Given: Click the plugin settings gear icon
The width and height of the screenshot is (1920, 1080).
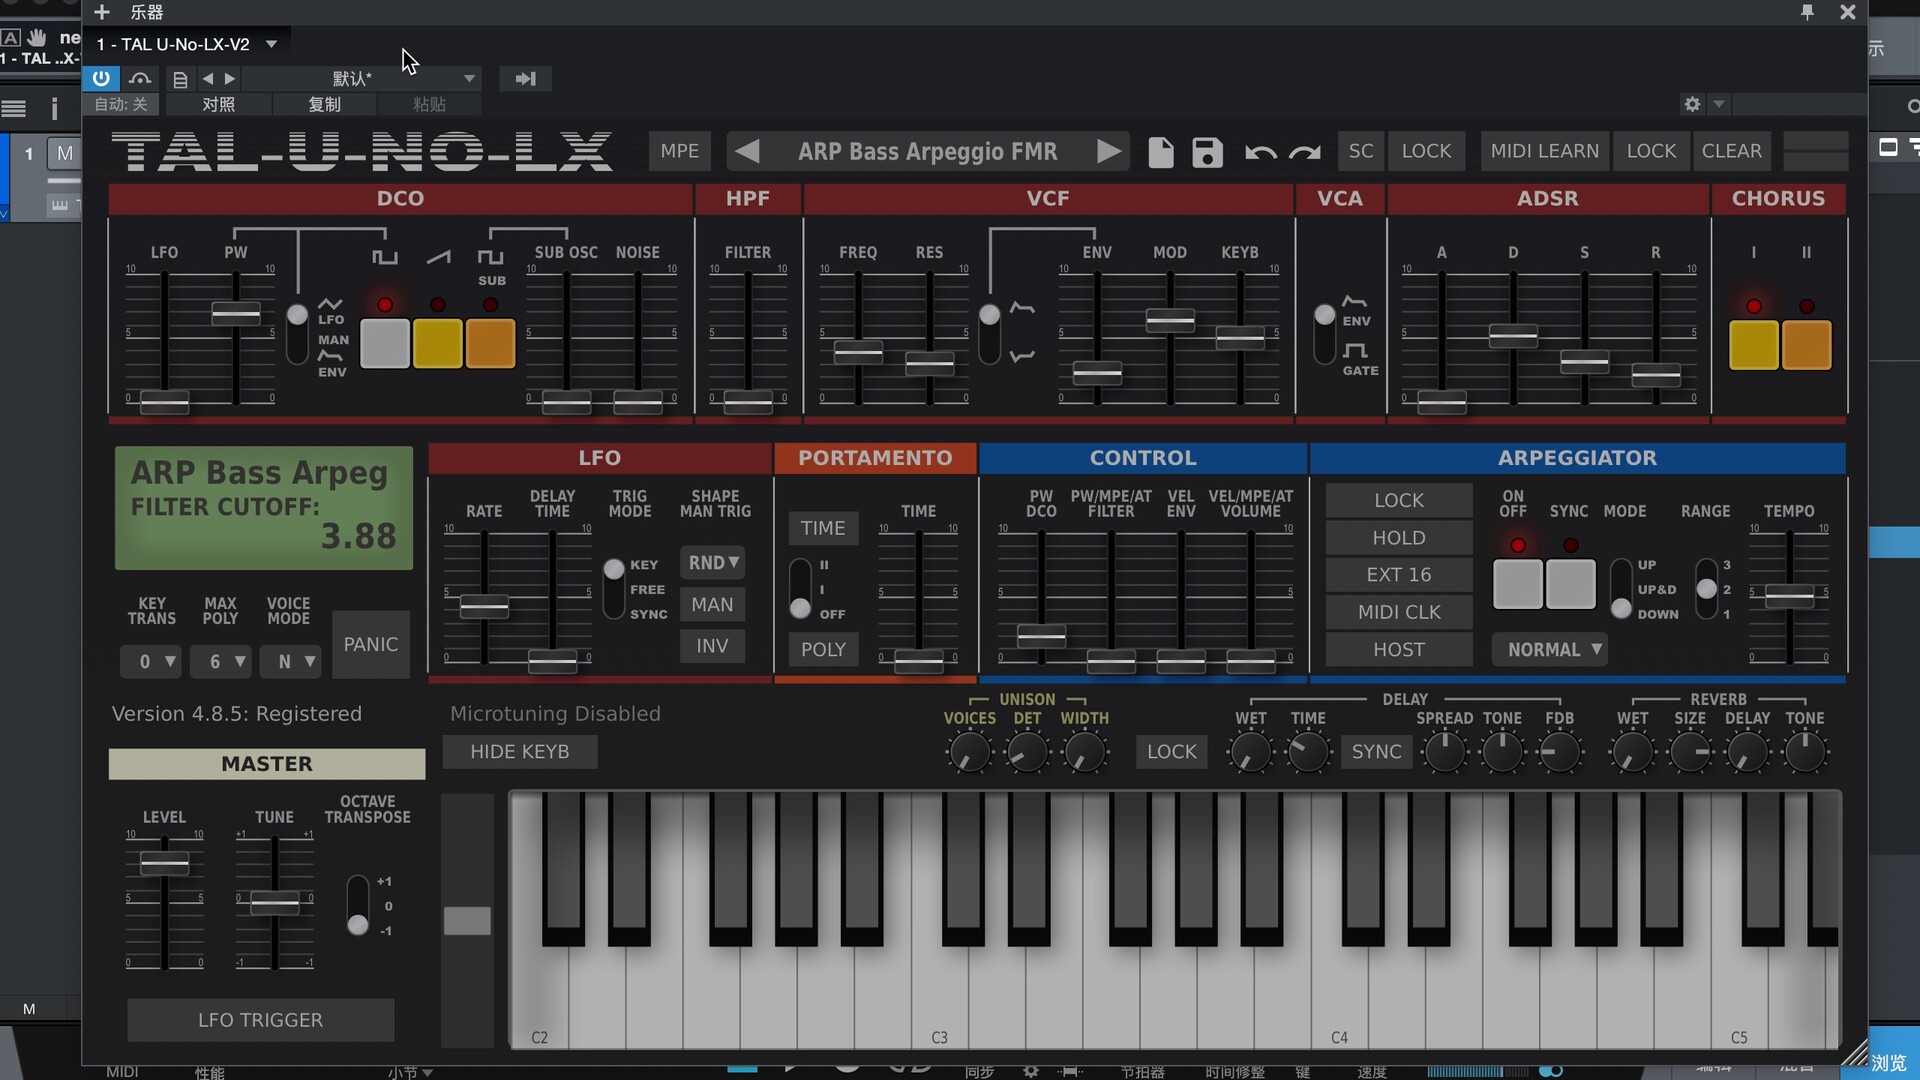Looking at the screenshot, I should pos(1692,104).
